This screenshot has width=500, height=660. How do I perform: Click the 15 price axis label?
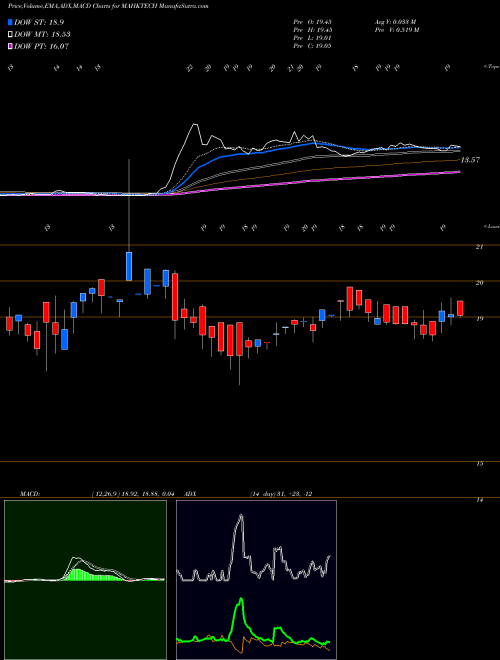[x=479, y=463]
